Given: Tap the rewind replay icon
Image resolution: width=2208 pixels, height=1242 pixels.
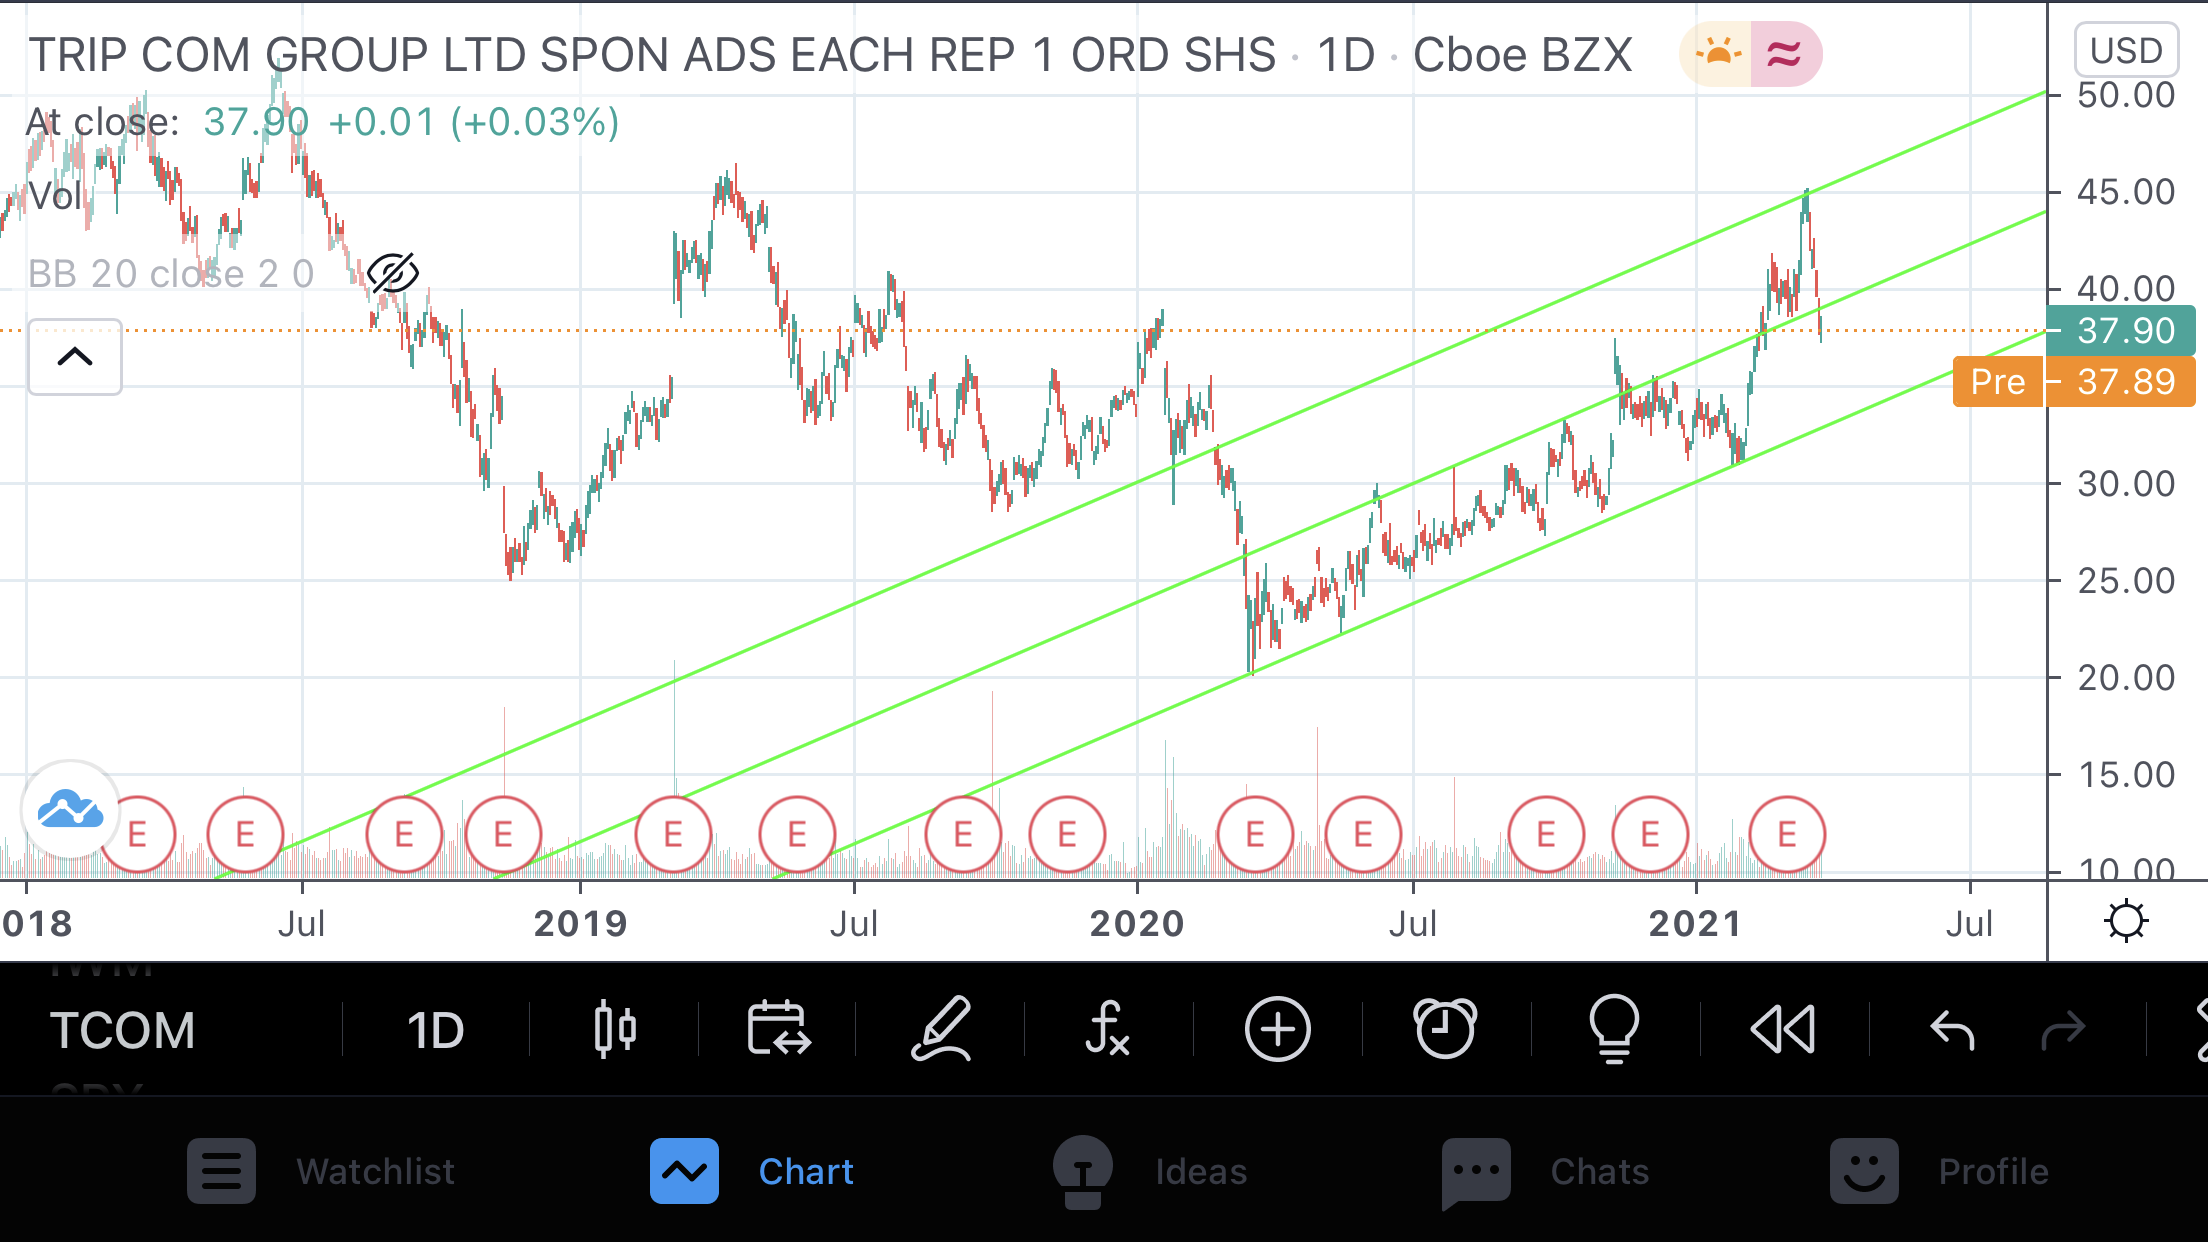Looking at the screenshot, I should (x=1783, y=1029).
